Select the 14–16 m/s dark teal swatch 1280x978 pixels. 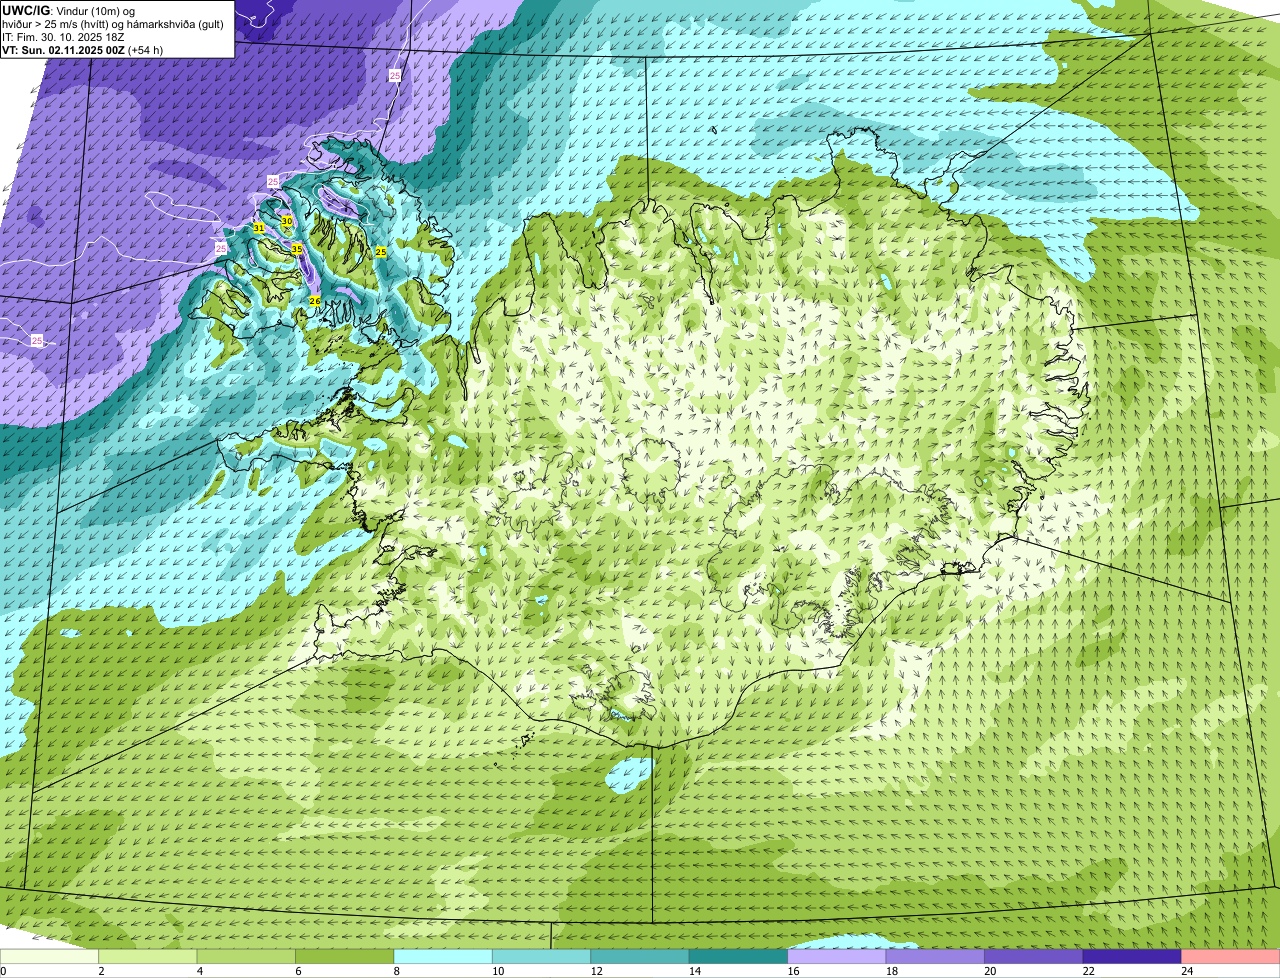[739, 956]
